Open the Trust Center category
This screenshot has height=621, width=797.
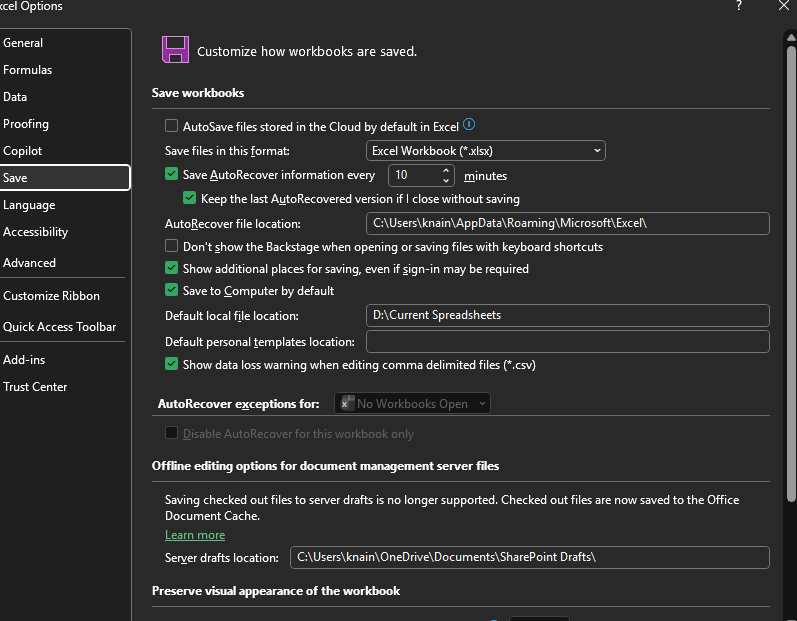pyautogui.click(x=65, y=386)
